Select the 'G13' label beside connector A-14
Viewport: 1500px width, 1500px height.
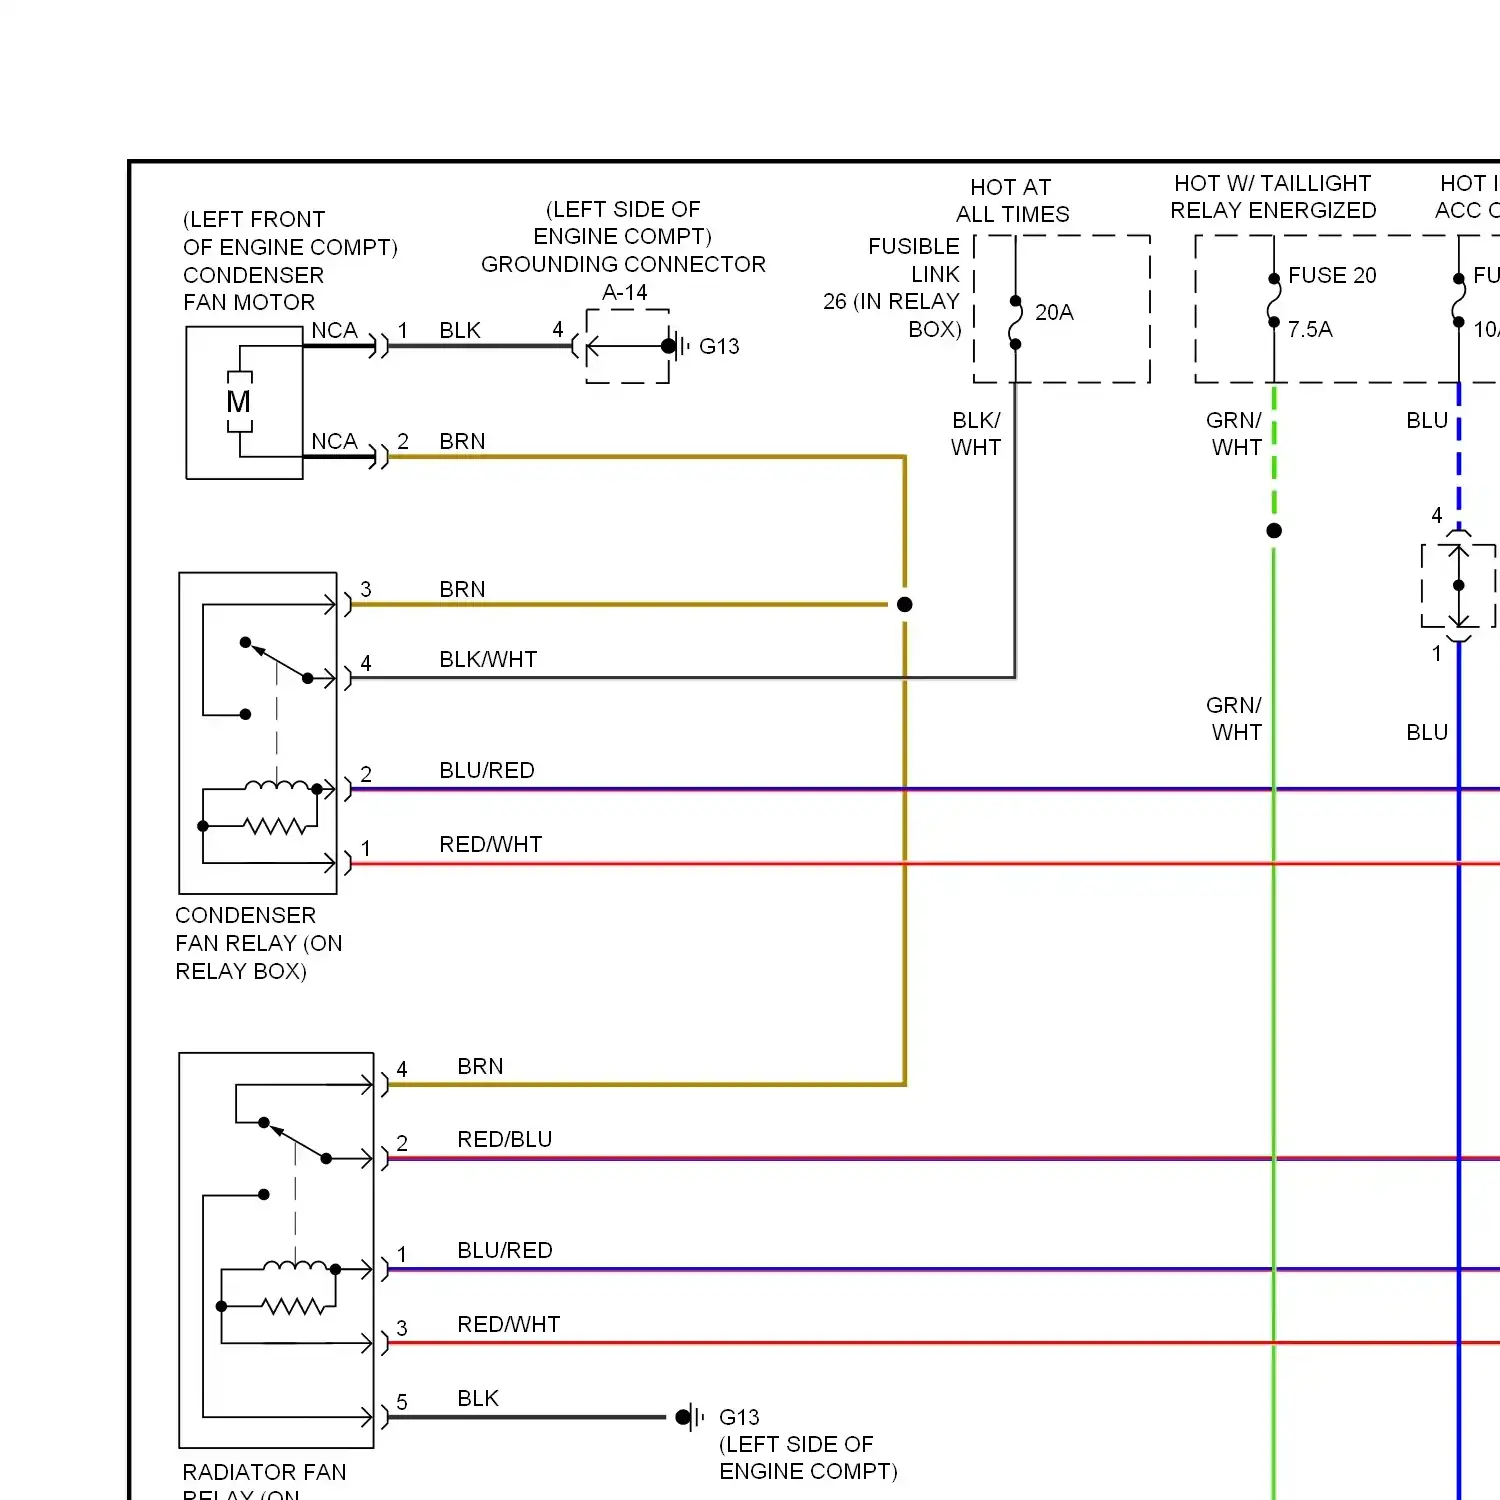click(719, 346)
